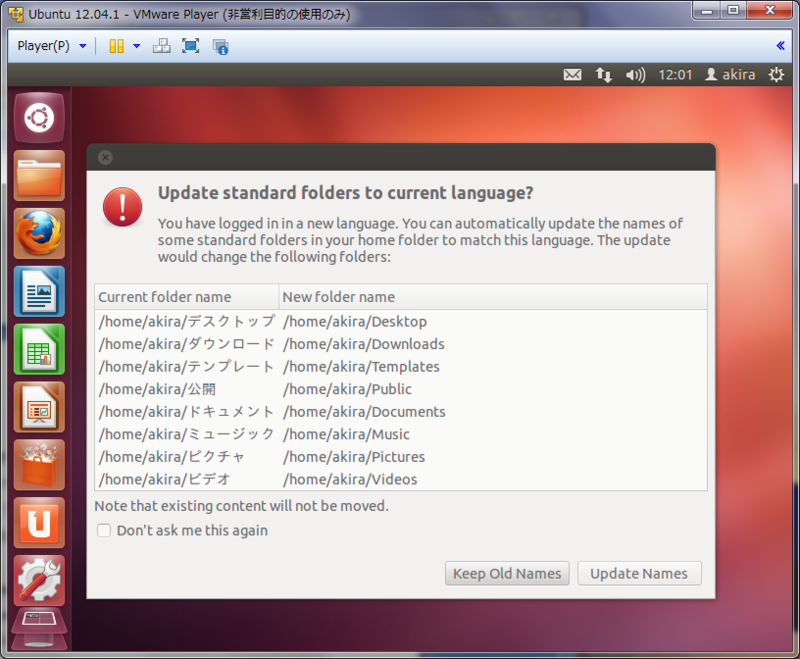Enter VMware full screen mode
800x659 pixels.
(191, 46)
